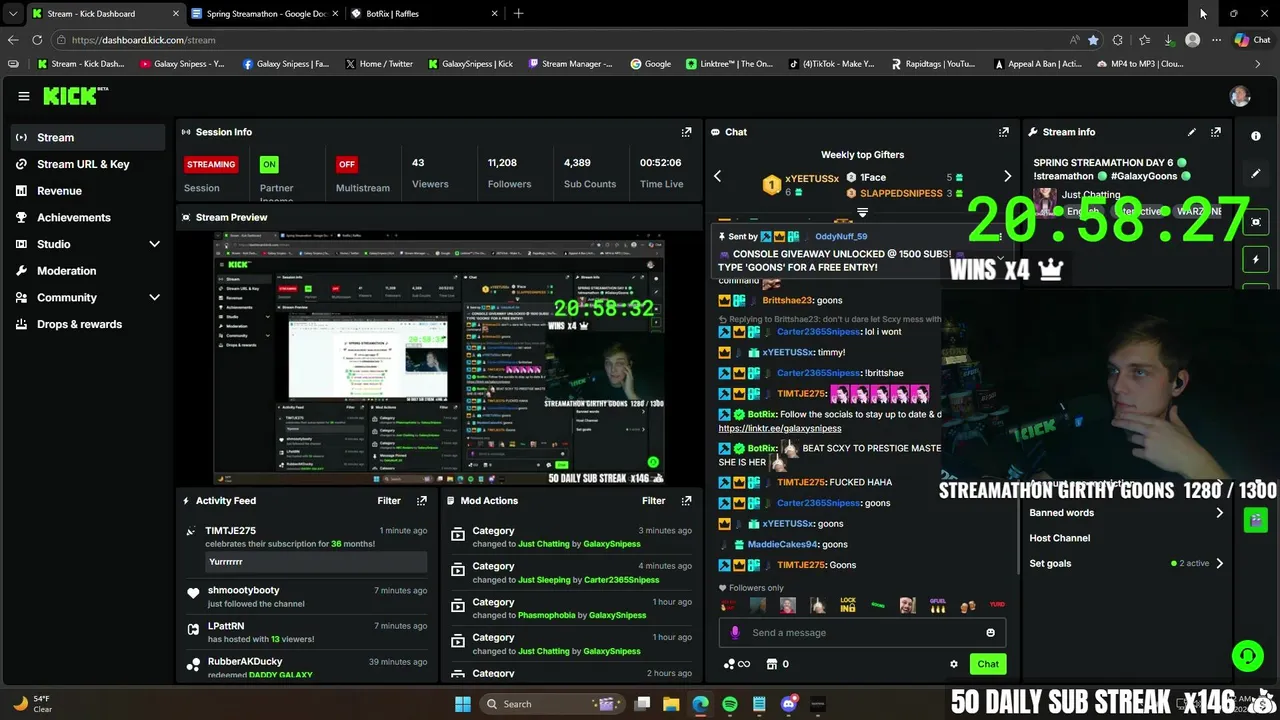The width and height of the screenshot is (1280, 720).
Task: Expand the Community sidebar section
Action: (154, 297)
